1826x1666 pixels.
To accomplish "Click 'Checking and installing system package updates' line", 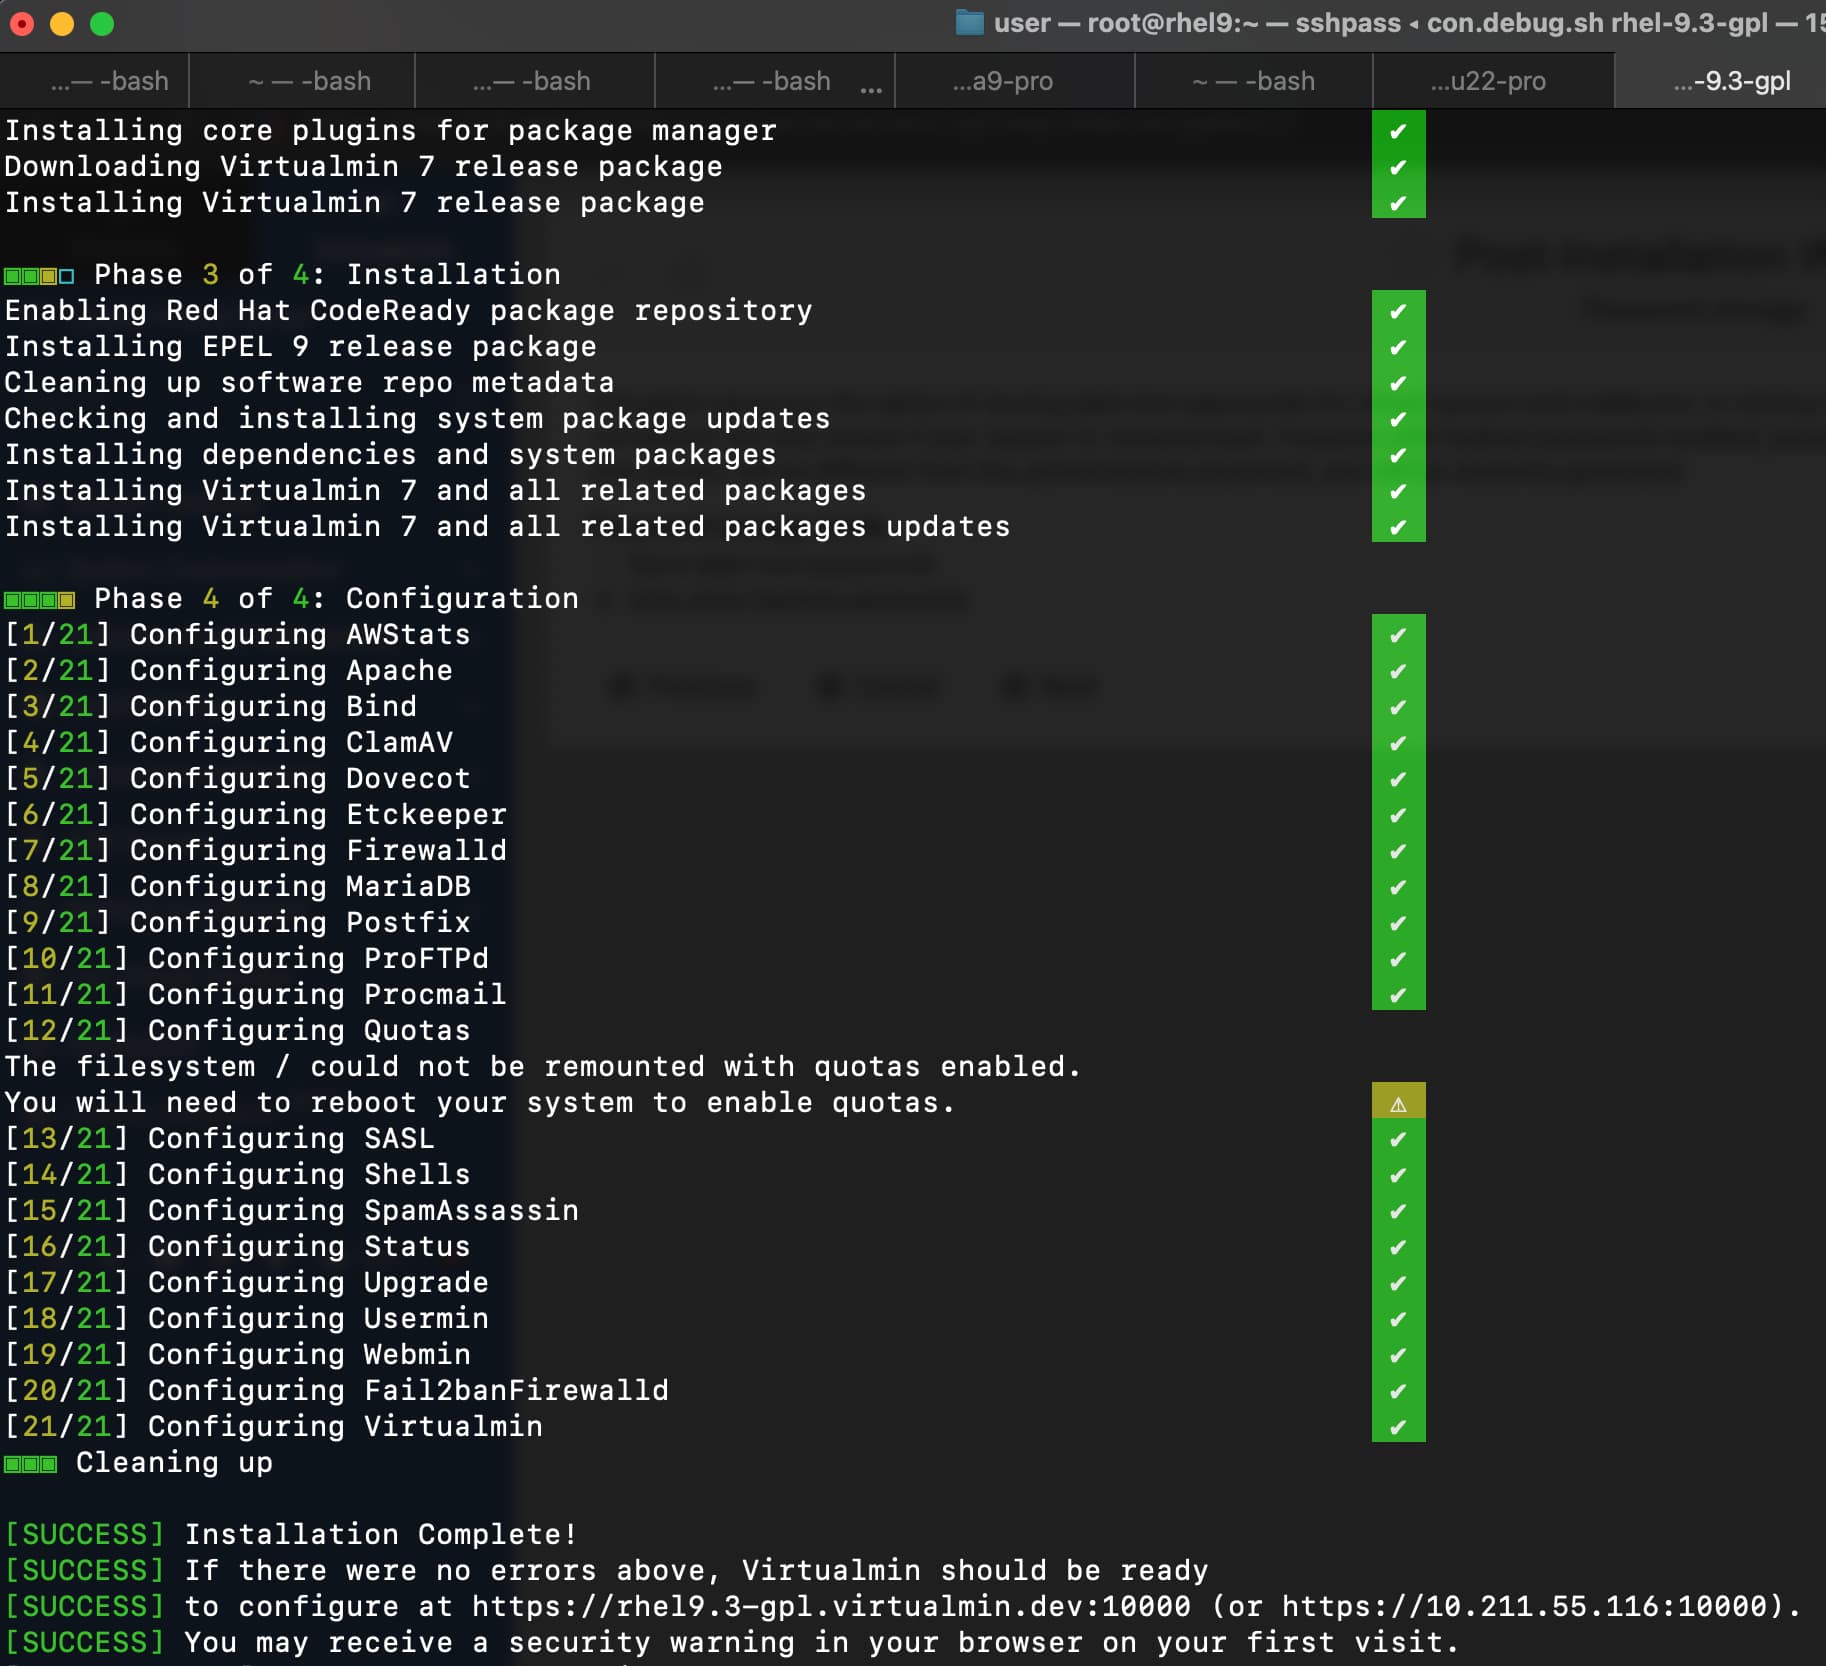I will [417, 418].
